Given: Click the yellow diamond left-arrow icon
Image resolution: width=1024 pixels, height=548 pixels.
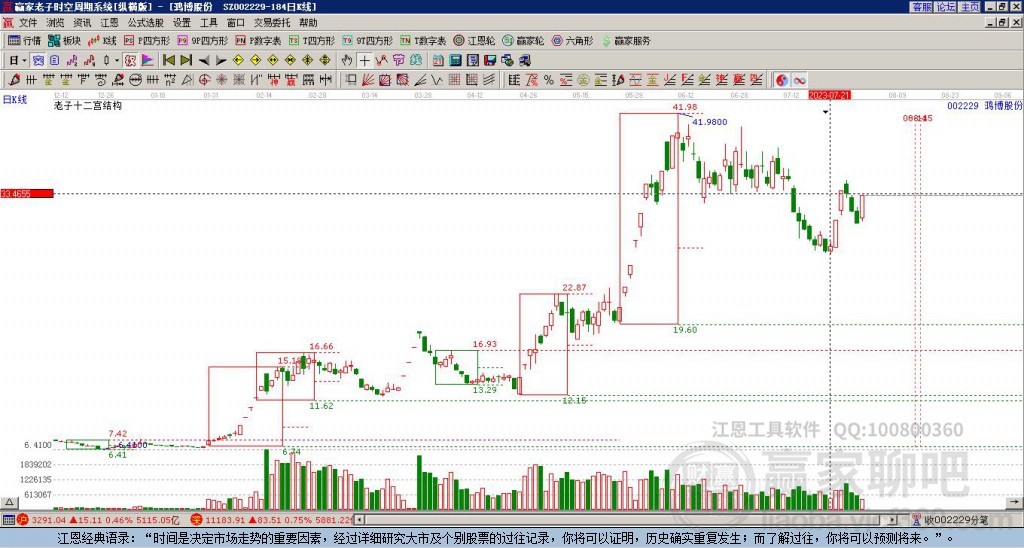Looking at the screenshot, I should coord(238,61).
